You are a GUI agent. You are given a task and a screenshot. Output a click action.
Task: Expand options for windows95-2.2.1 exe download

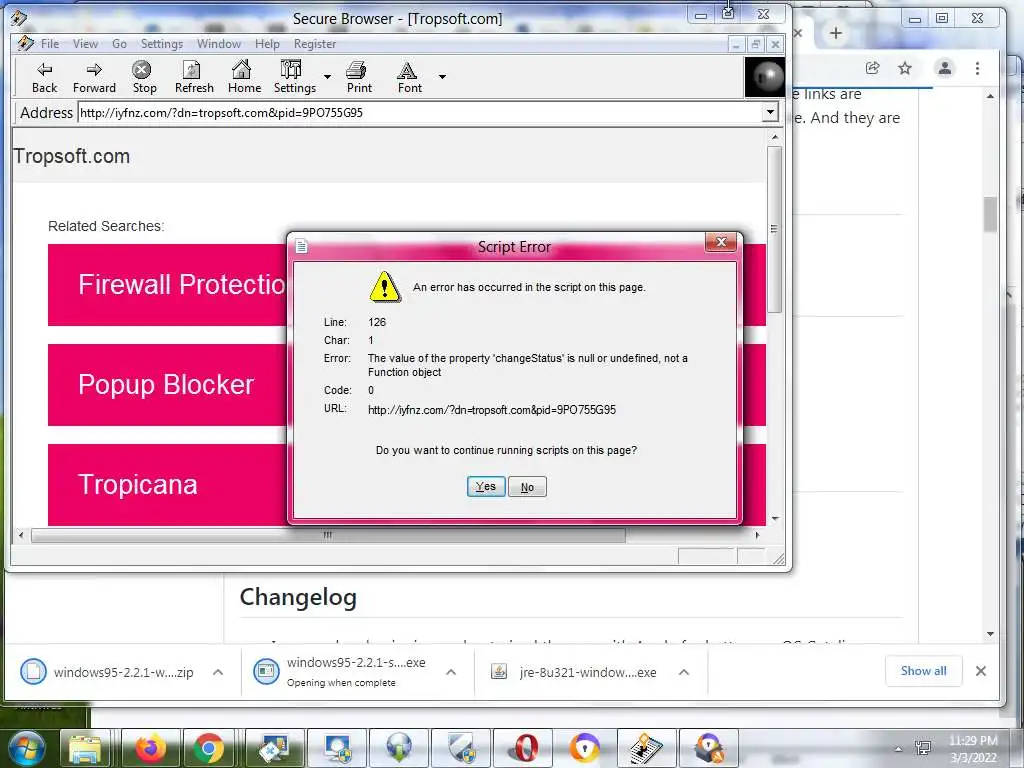451,672
